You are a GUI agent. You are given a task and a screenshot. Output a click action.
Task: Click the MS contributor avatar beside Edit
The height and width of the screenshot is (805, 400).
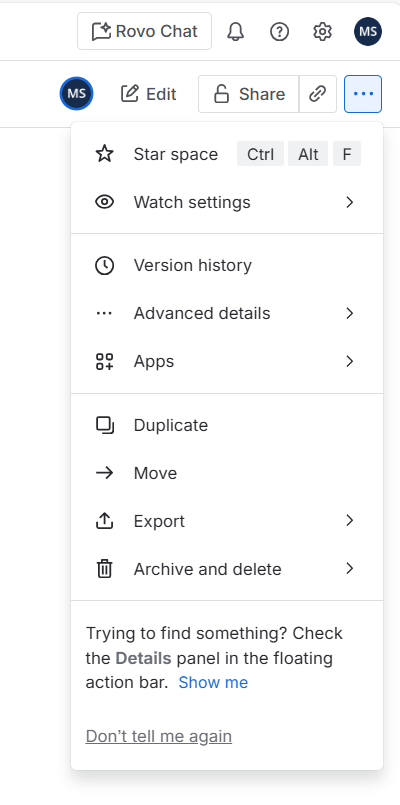77,94
